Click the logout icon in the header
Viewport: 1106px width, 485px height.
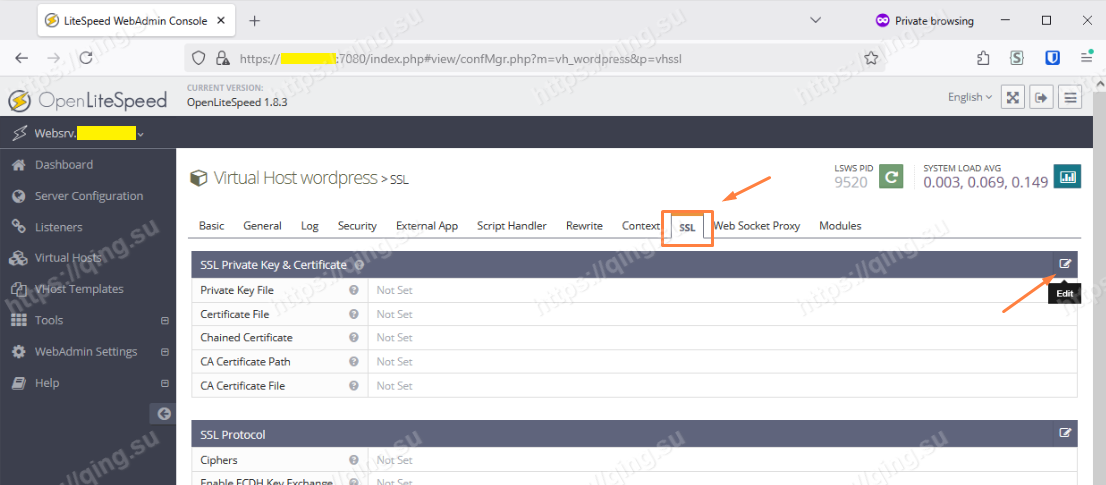coord(1041,97)
